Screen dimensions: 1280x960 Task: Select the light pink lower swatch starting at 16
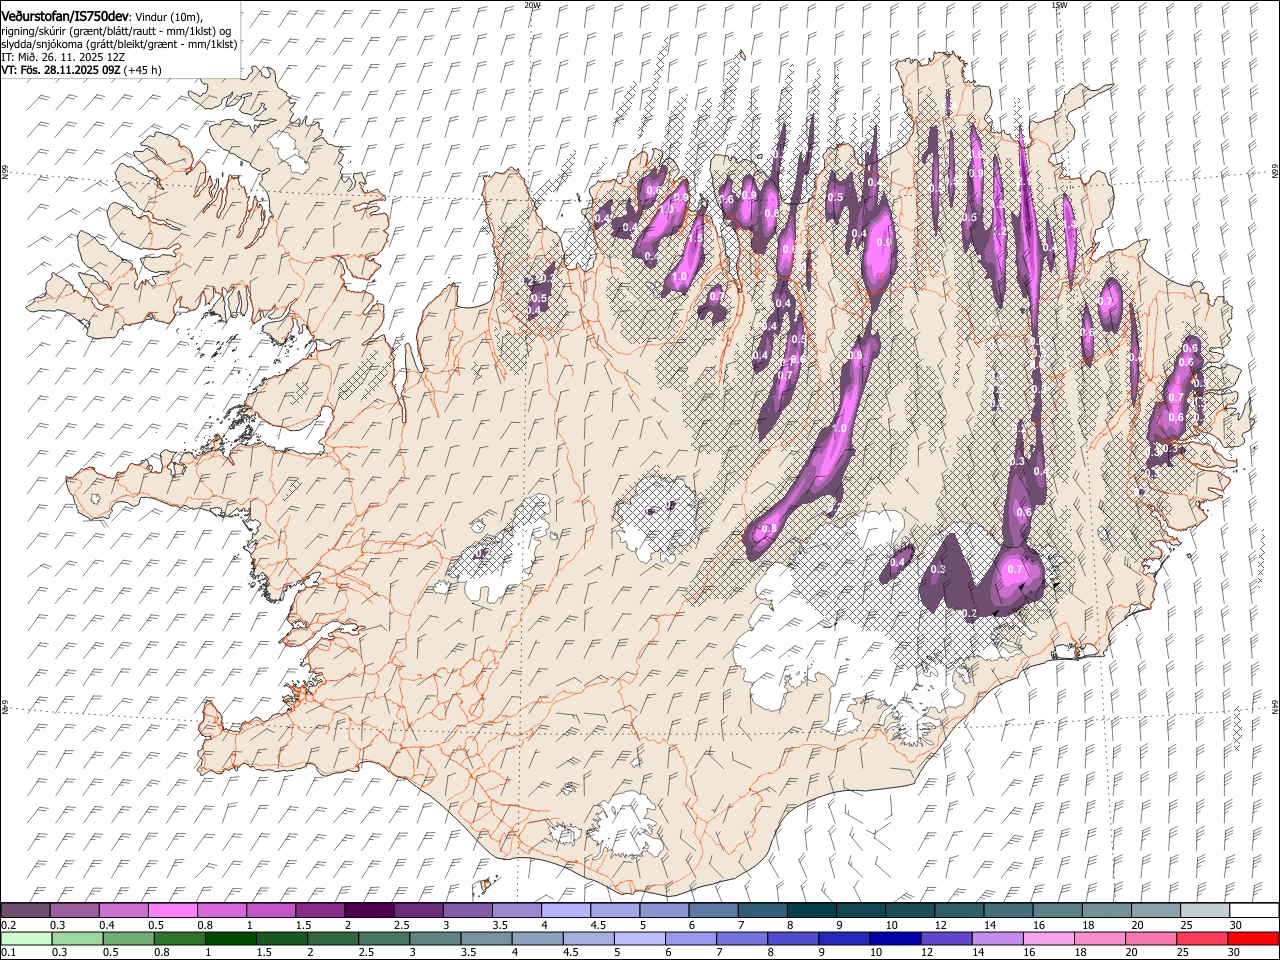pyautogui.click(x=1047, y=938)
